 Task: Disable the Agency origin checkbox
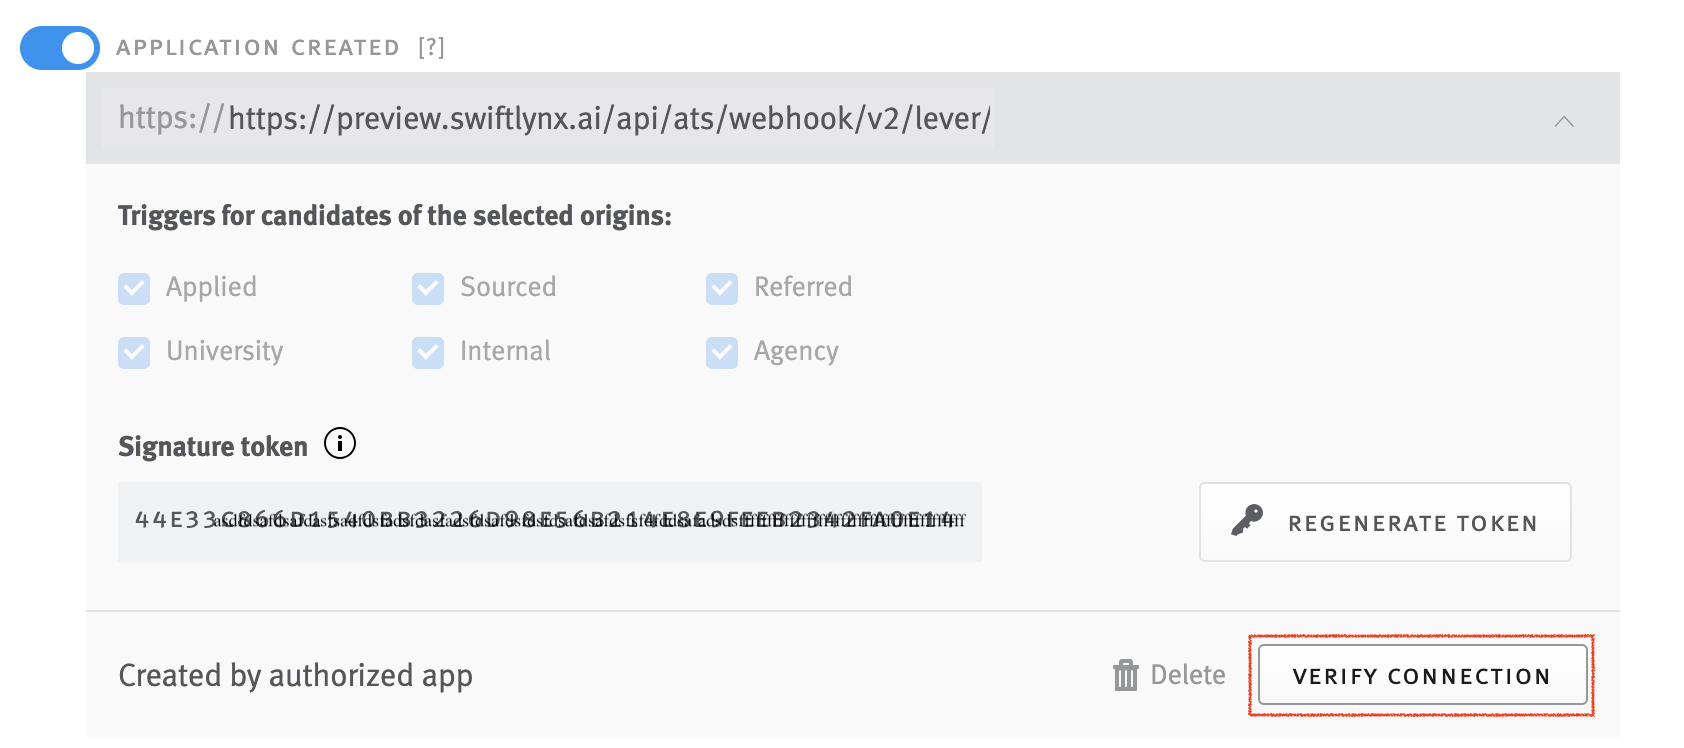(x=722, y=352)
